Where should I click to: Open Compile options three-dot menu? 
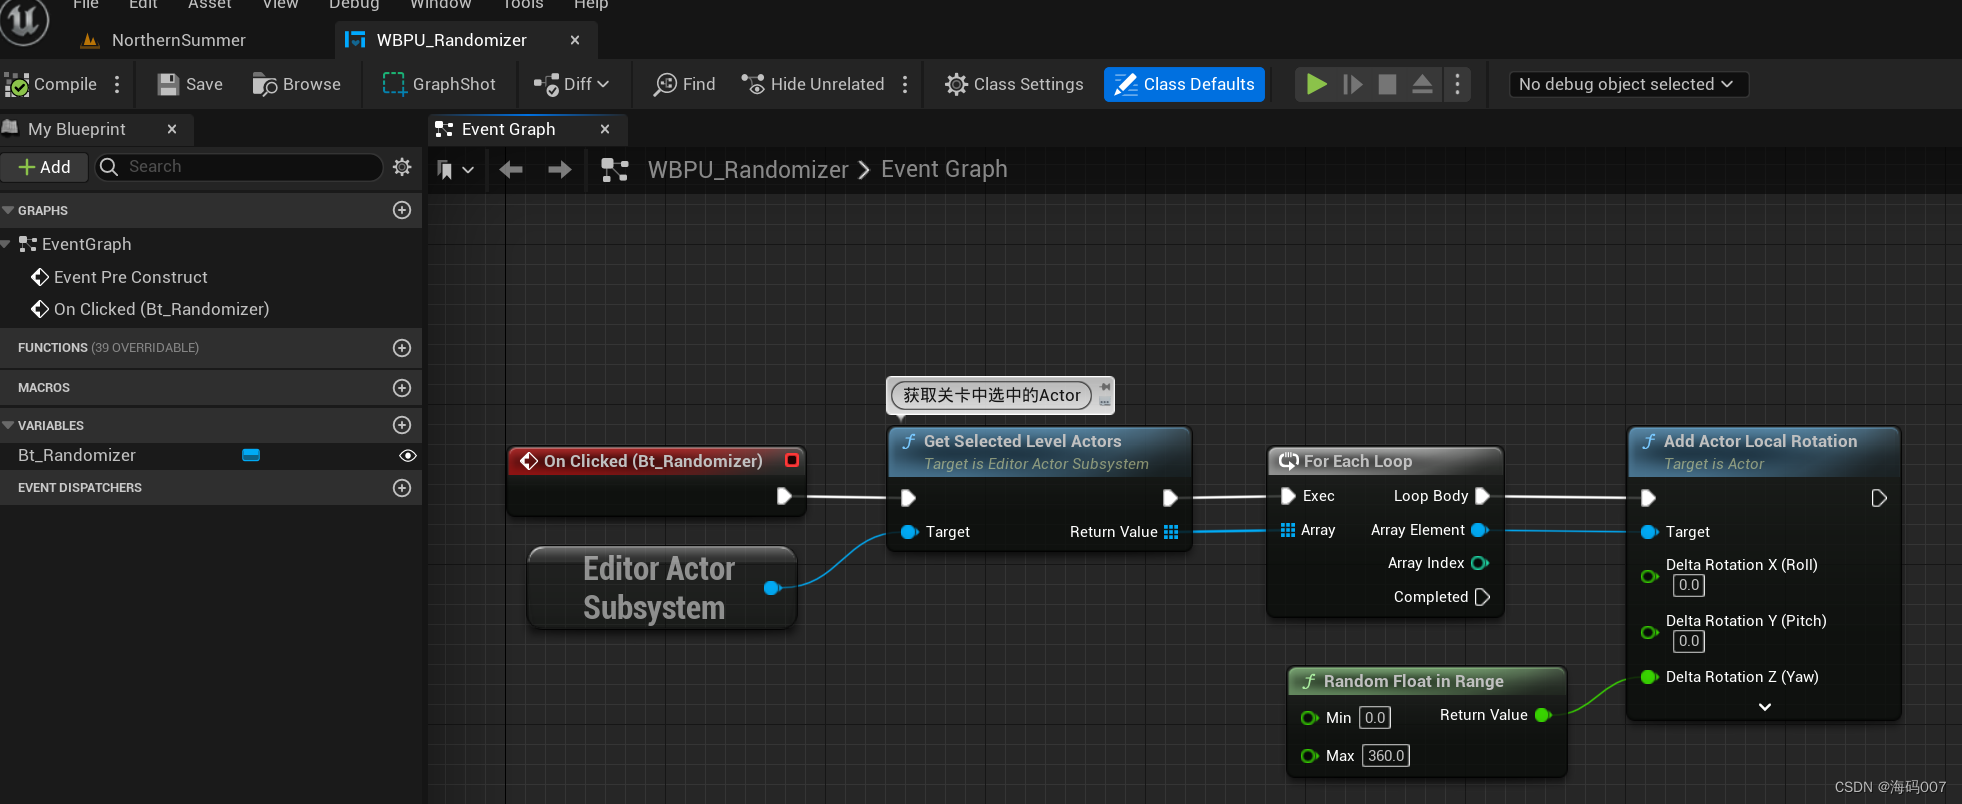[117, 84]
